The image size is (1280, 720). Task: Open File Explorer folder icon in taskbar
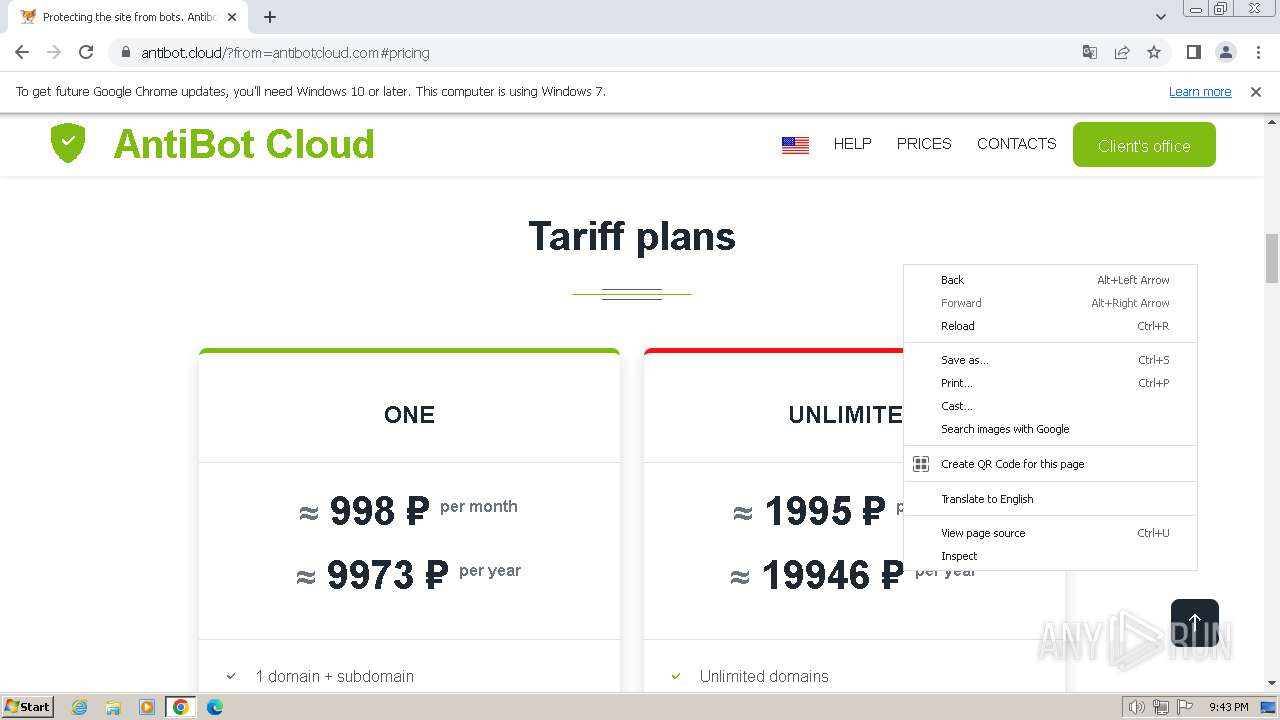(113, 707)
